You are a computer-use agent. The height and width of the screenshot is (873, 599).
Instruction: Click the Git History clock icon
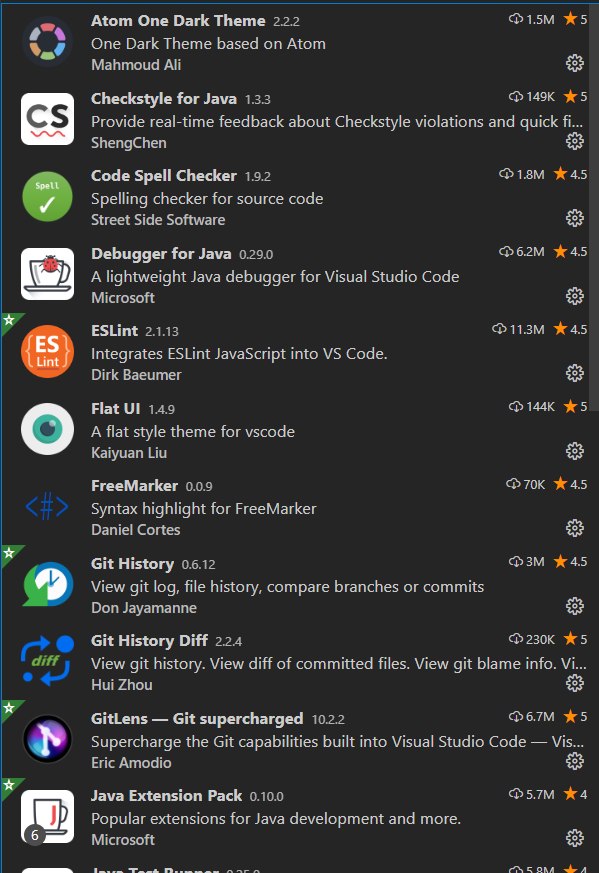[47, 584]
